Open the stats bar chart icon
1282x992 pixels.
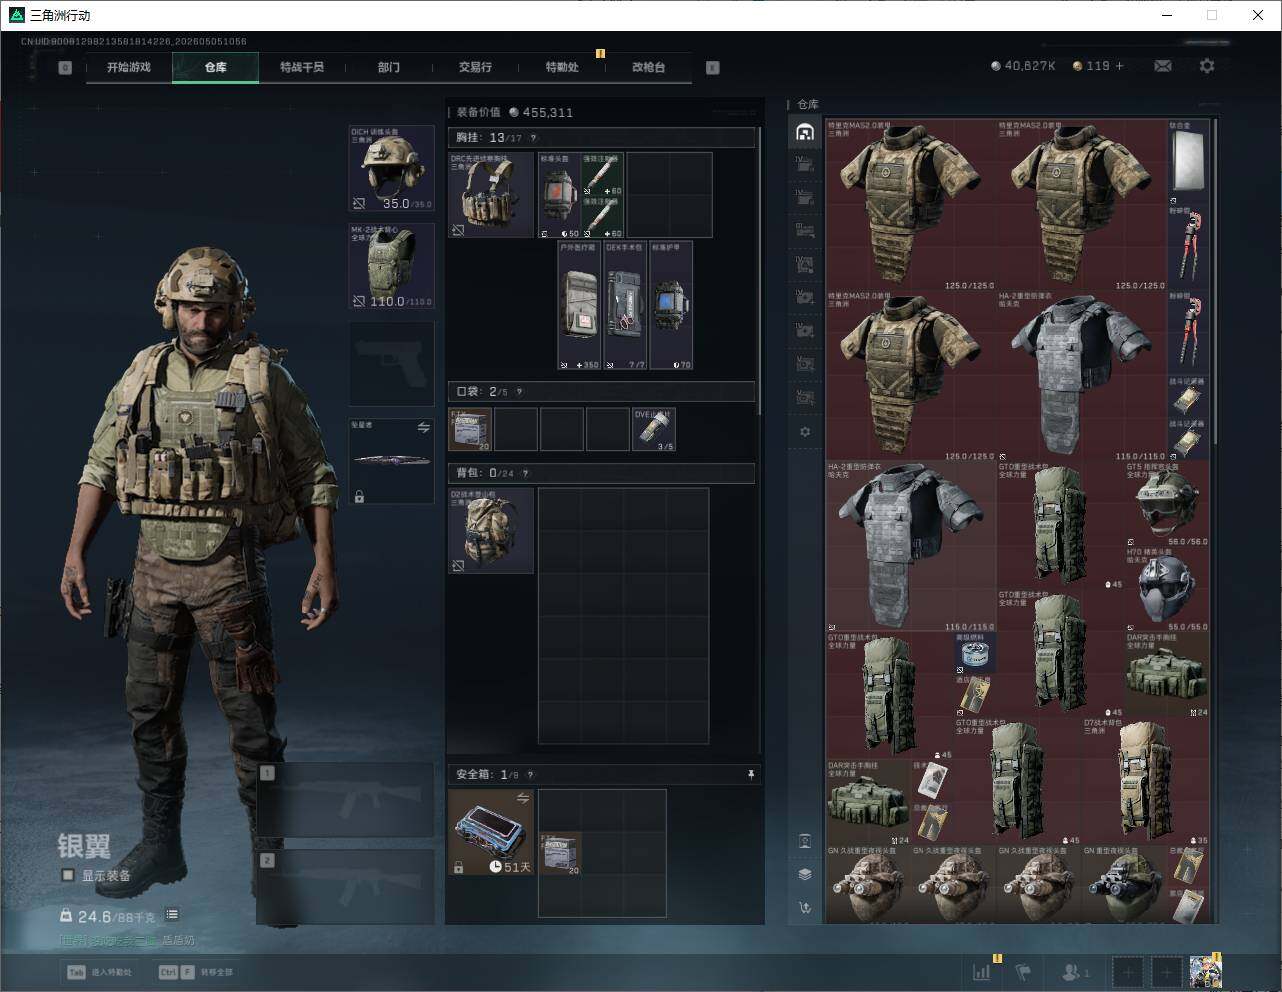[x=983, y=971]
